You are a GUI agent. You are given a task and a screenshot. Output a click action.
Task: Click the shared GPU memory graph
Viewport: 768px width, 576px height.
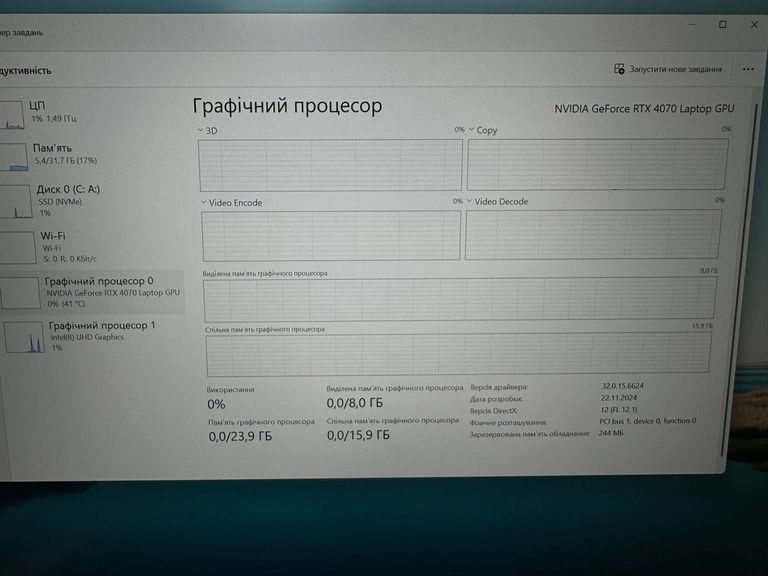[458, 355]
